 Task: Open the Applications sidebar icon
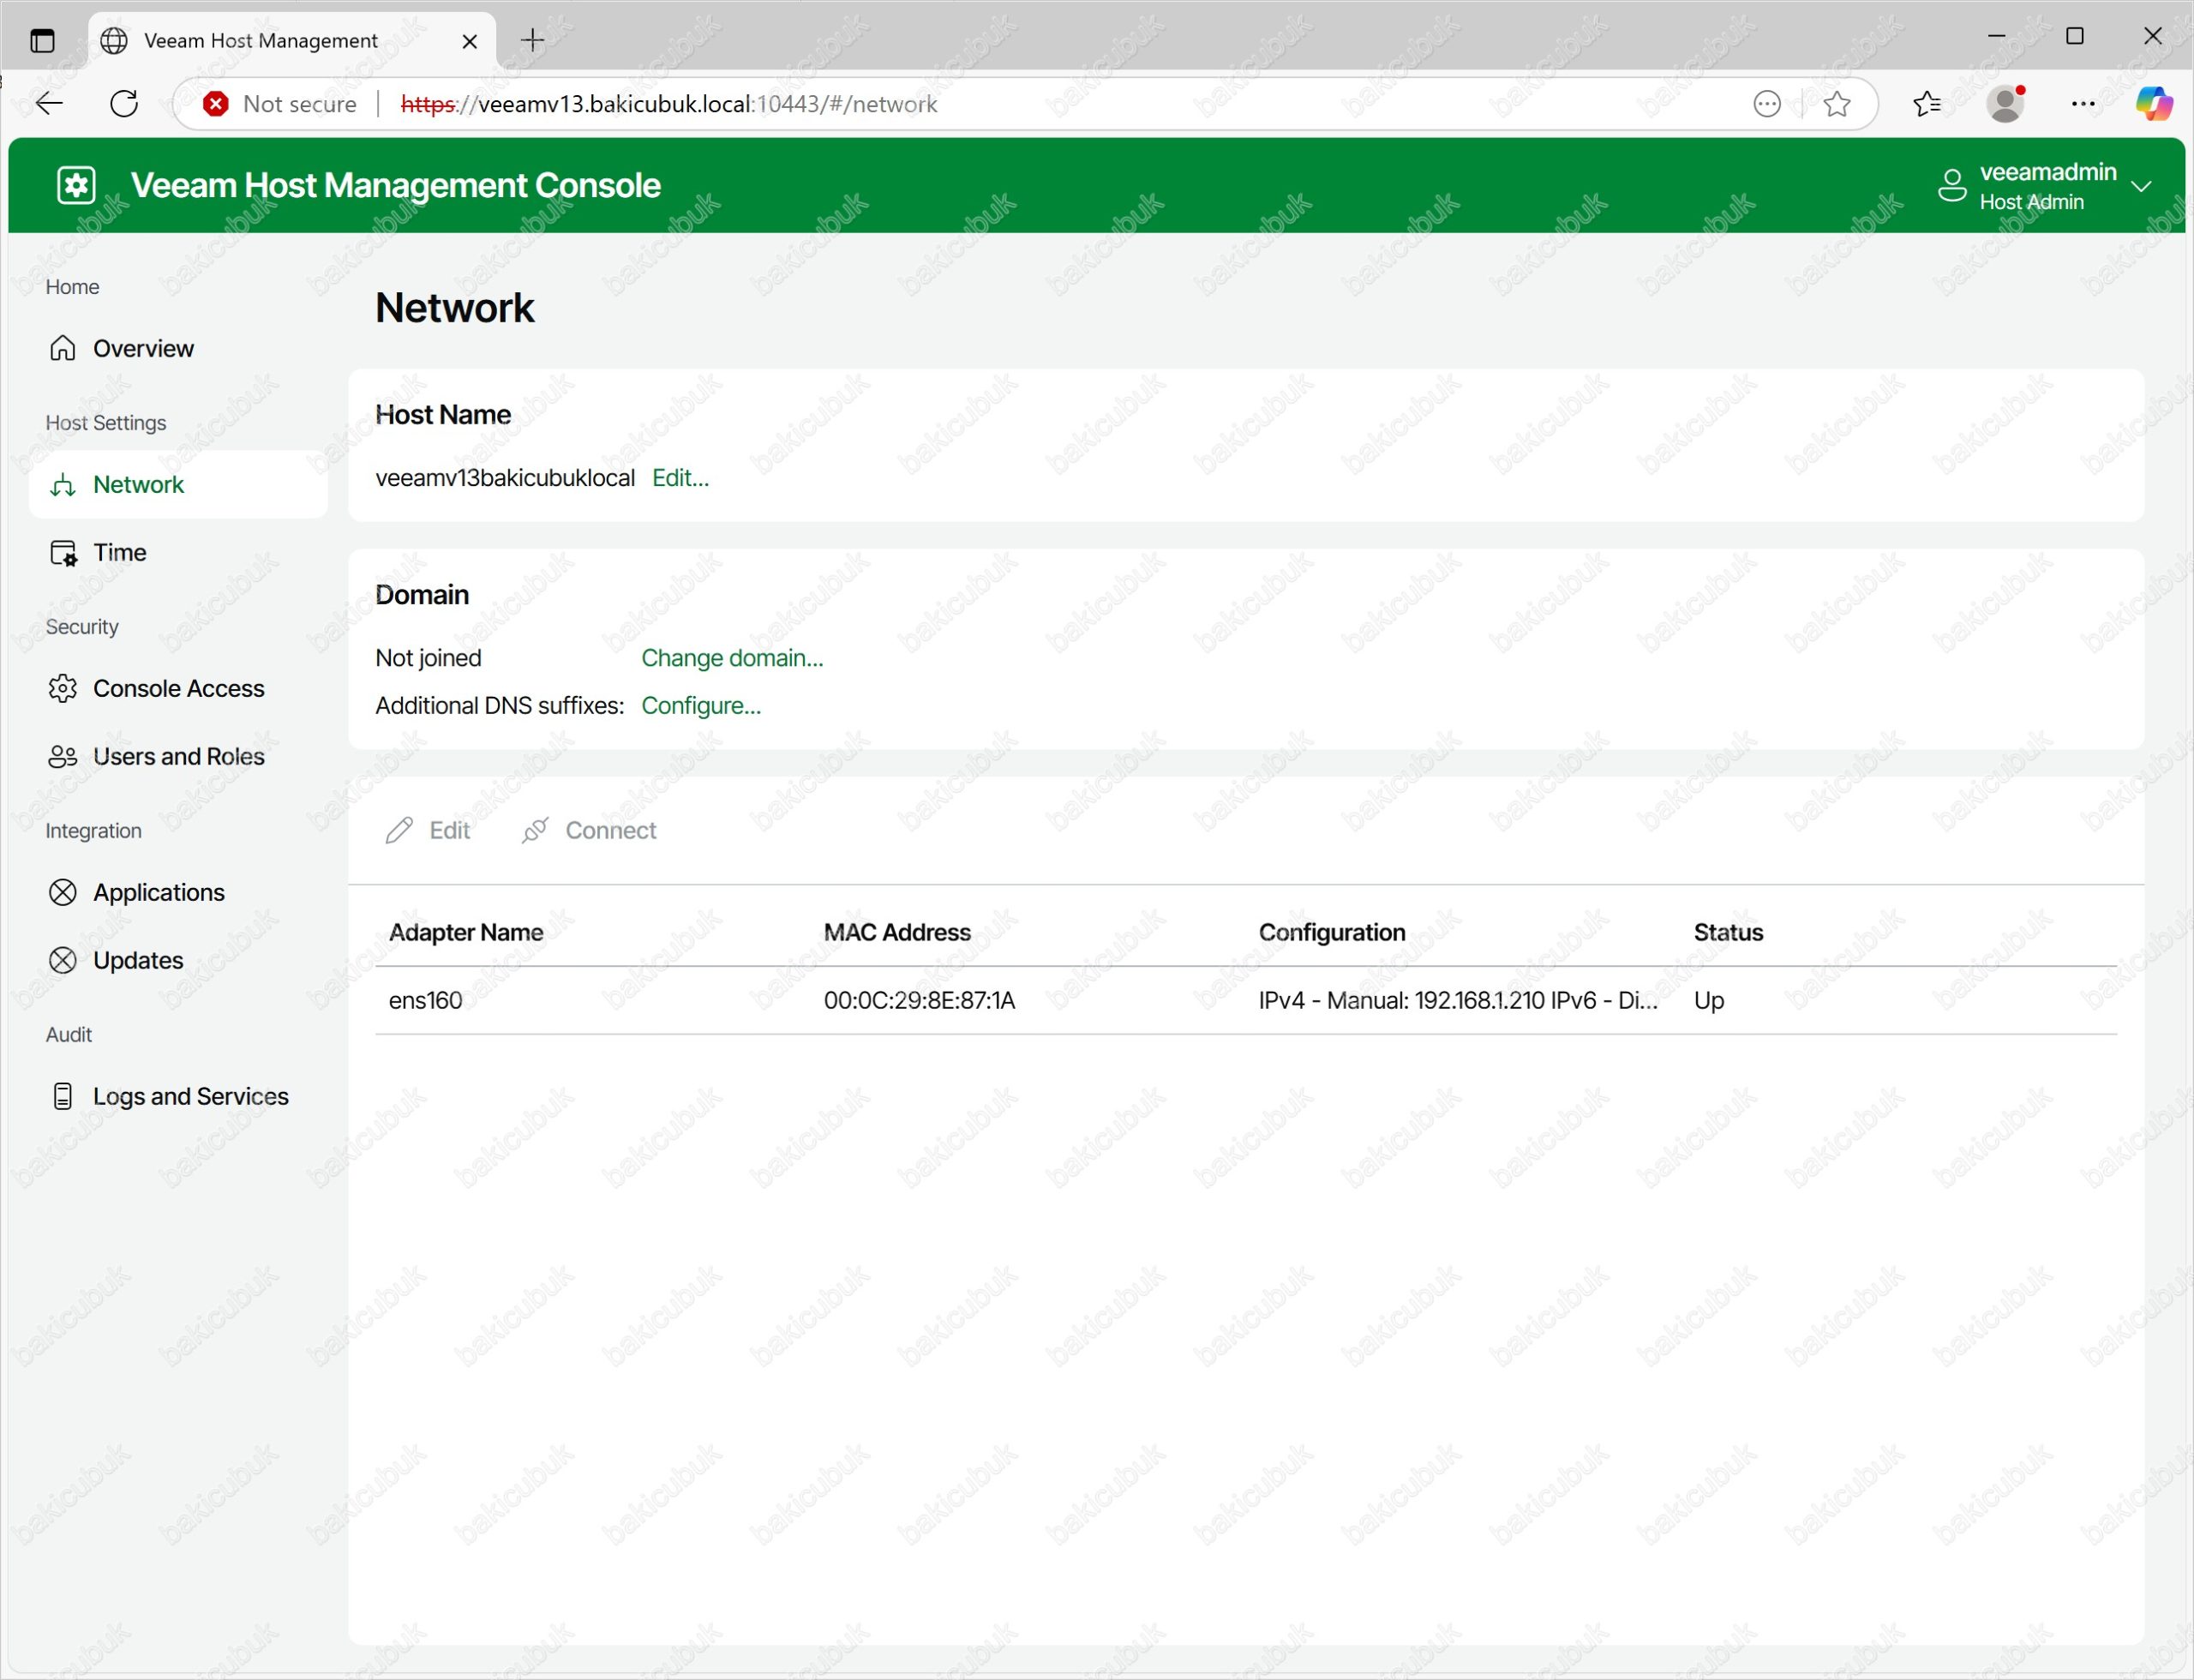tap(63, 893)
